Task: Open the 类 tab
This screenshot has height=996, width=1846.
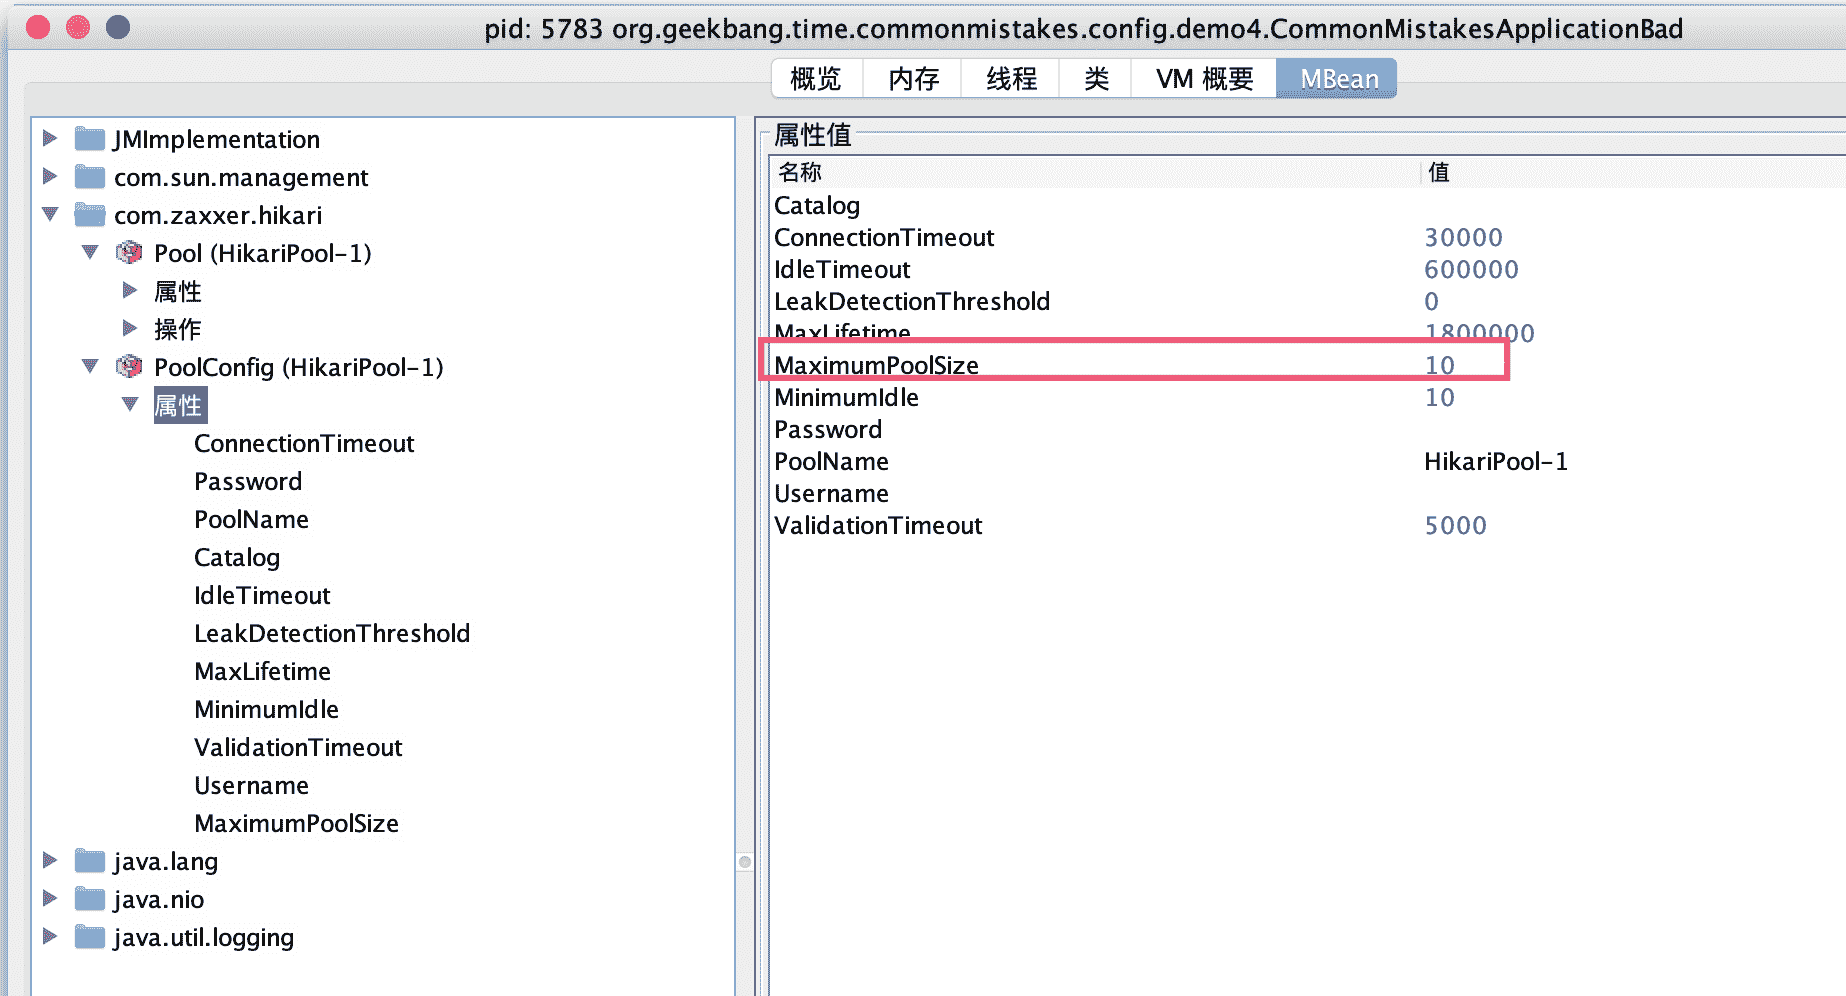Action: tap(1096, 79)
